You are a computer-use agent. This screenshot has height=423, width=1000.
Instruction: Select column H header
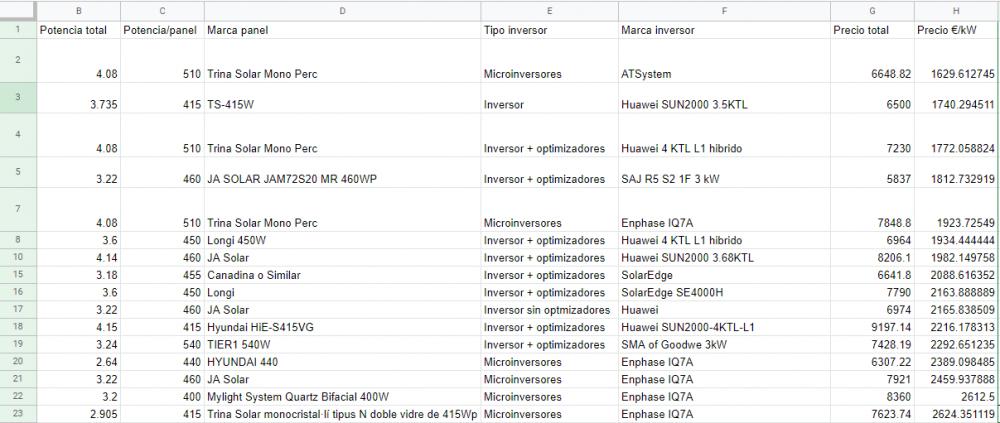click(x=956, y=11)
